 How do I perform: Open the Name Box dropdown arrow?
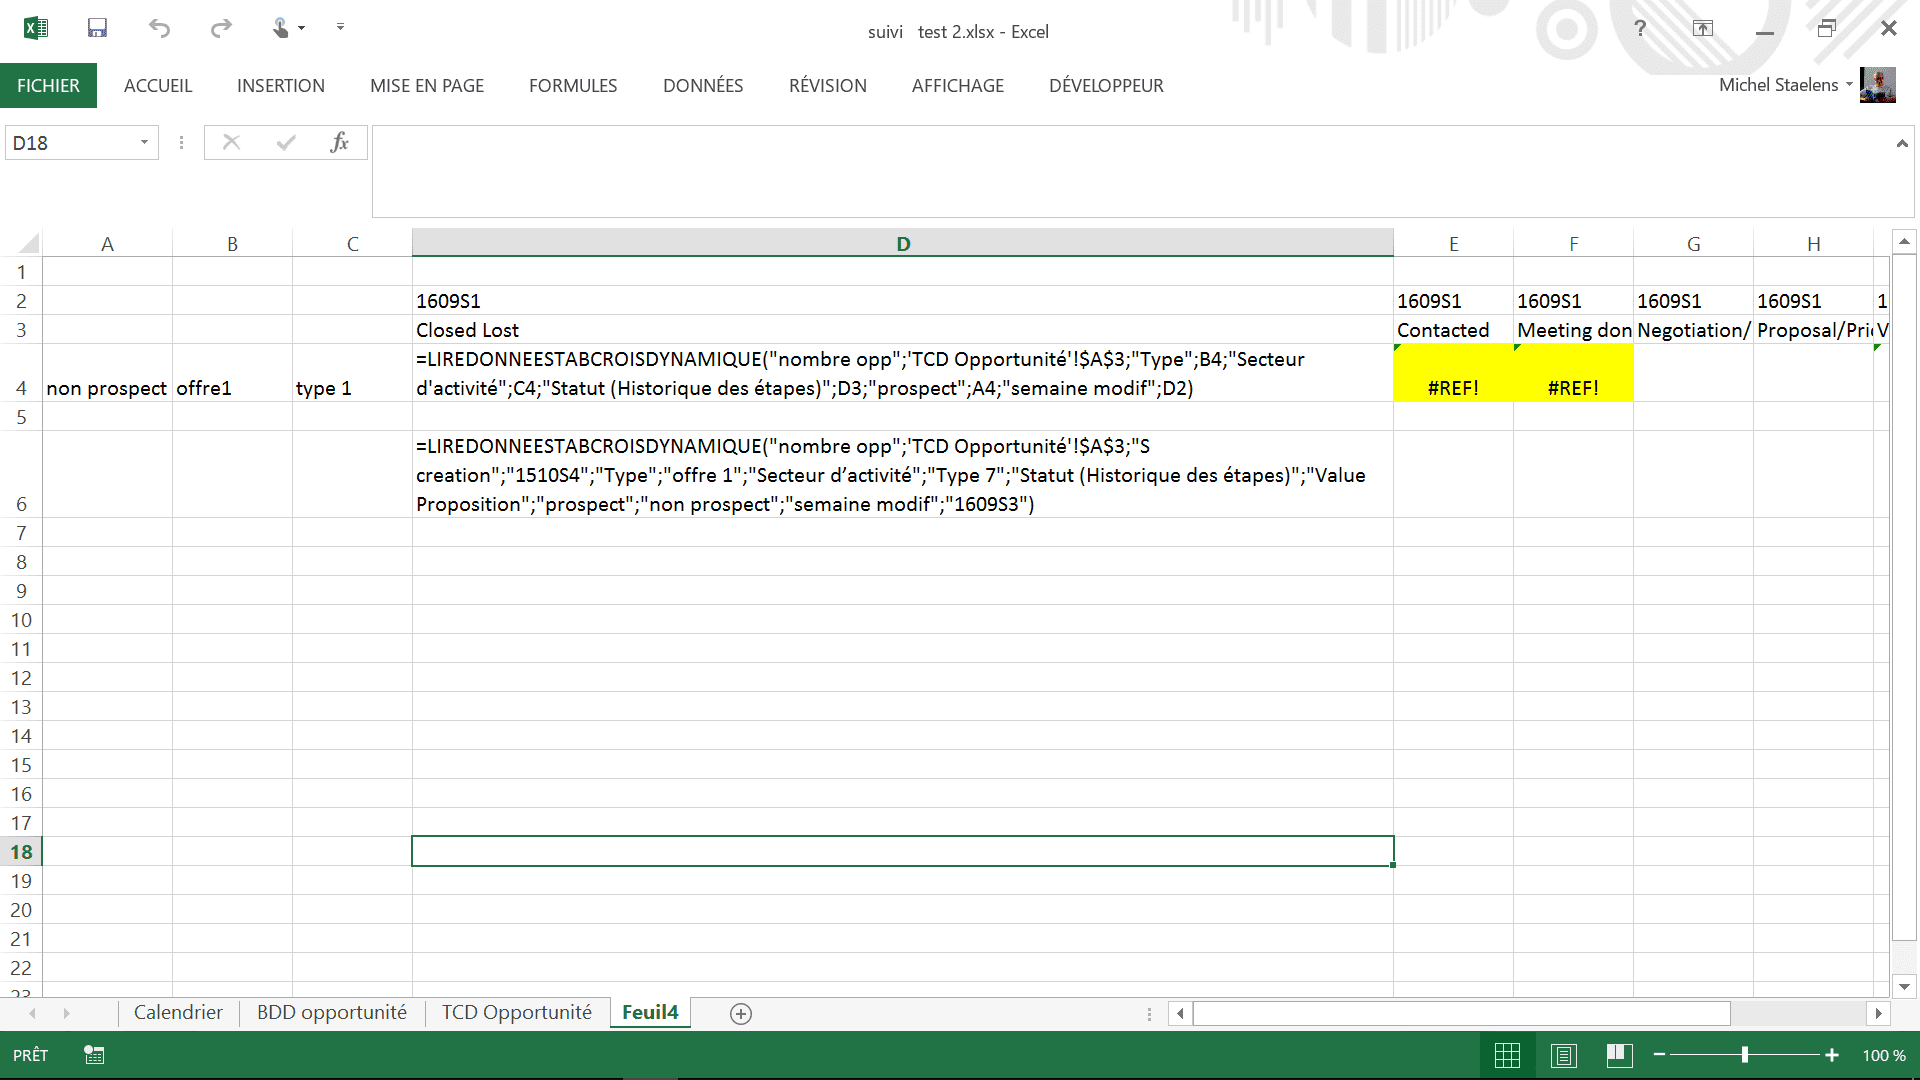(144, 143)
